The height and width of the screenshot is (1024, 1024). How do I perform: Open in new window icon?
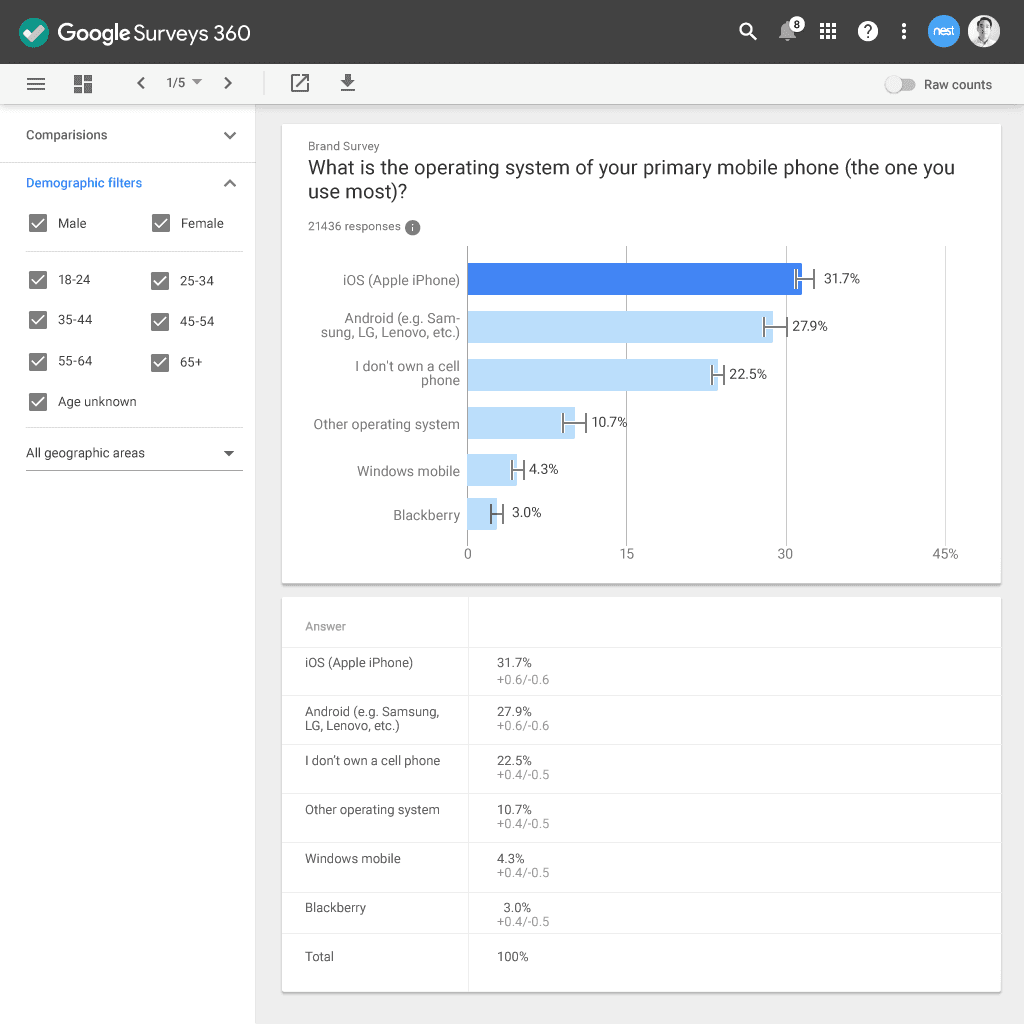[x=300, y=83]
